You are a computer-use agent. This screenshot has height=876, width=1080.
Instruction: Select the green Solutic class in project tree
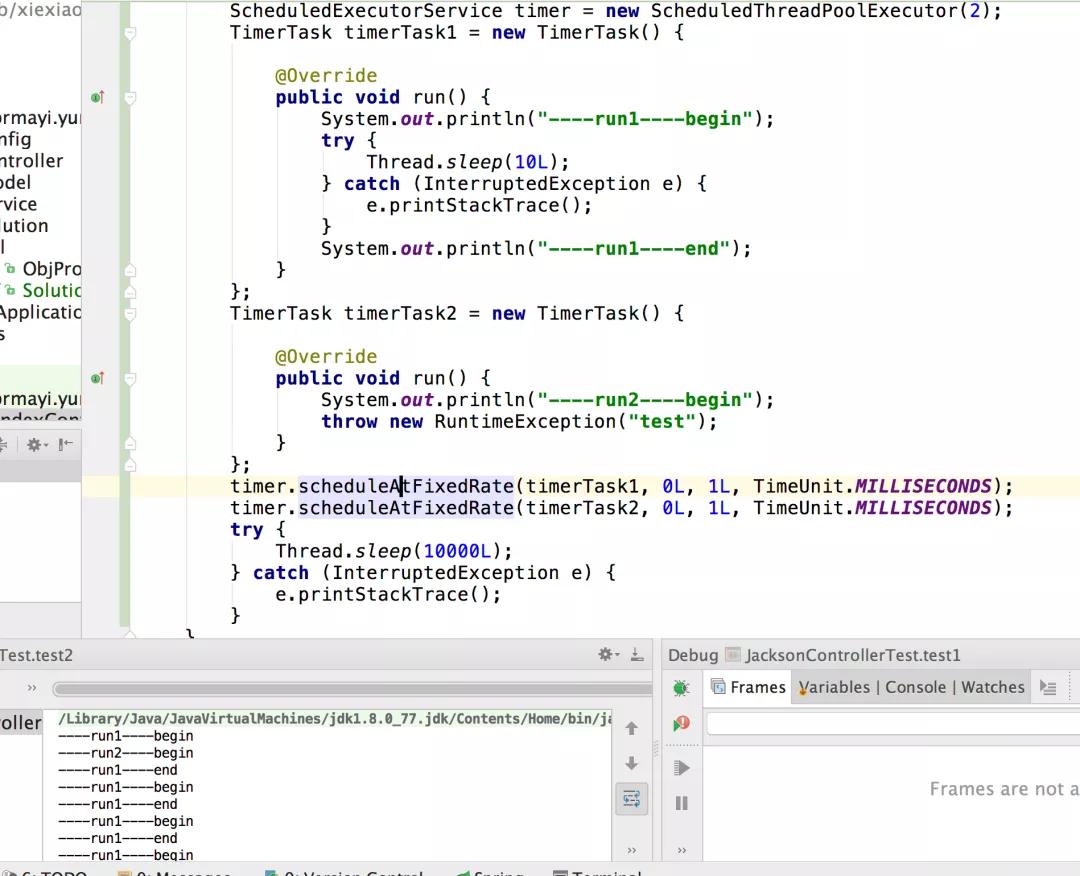pos(52,290)
